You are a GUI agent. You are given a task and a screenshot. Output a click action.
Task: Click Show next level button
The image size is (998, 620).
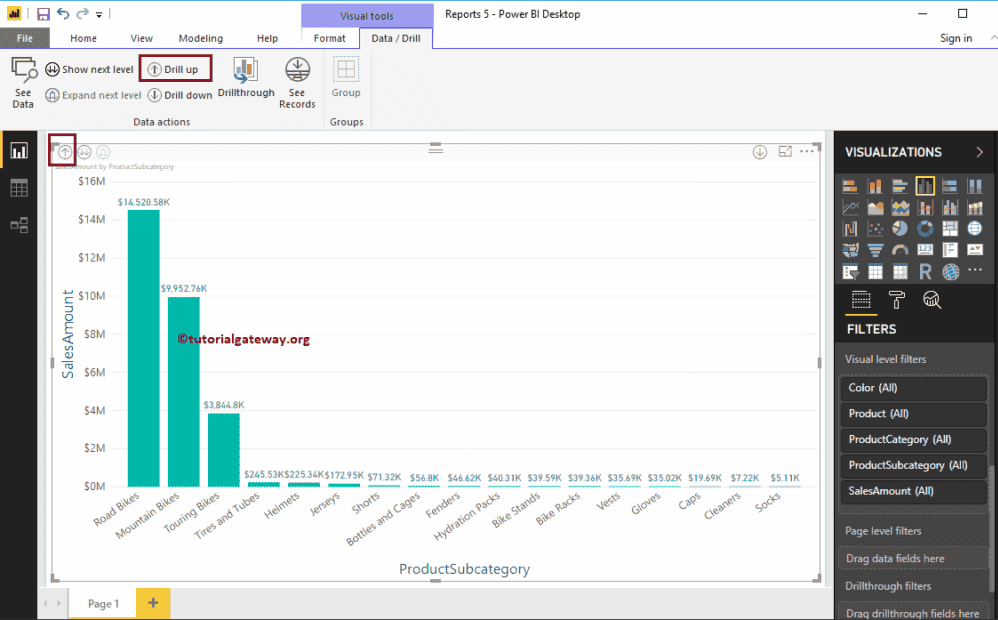[89, 70]
